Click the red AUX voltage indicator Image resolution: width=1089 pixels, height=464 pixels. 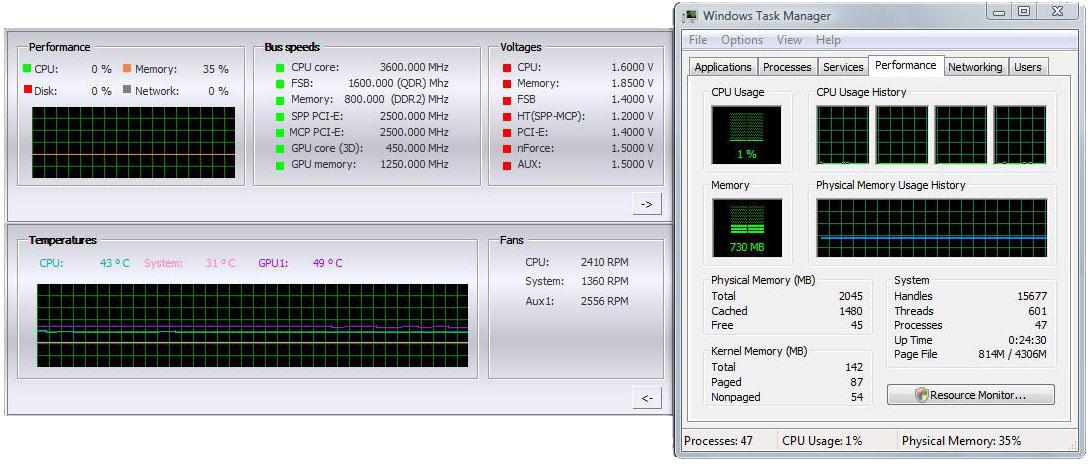(506, 165)
